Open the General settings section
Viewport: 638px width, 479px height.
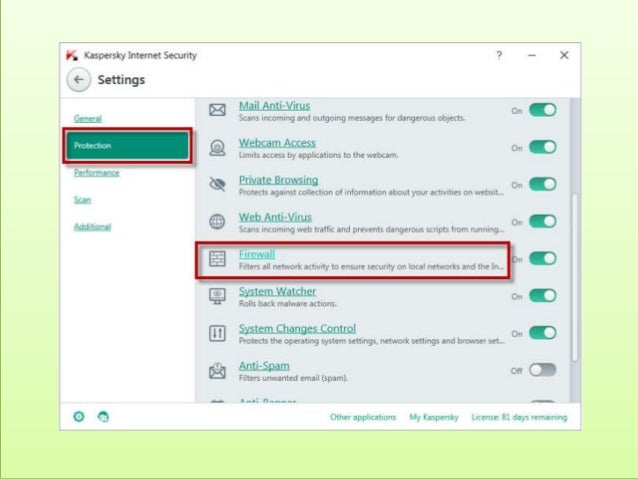[x=88, y=118]
